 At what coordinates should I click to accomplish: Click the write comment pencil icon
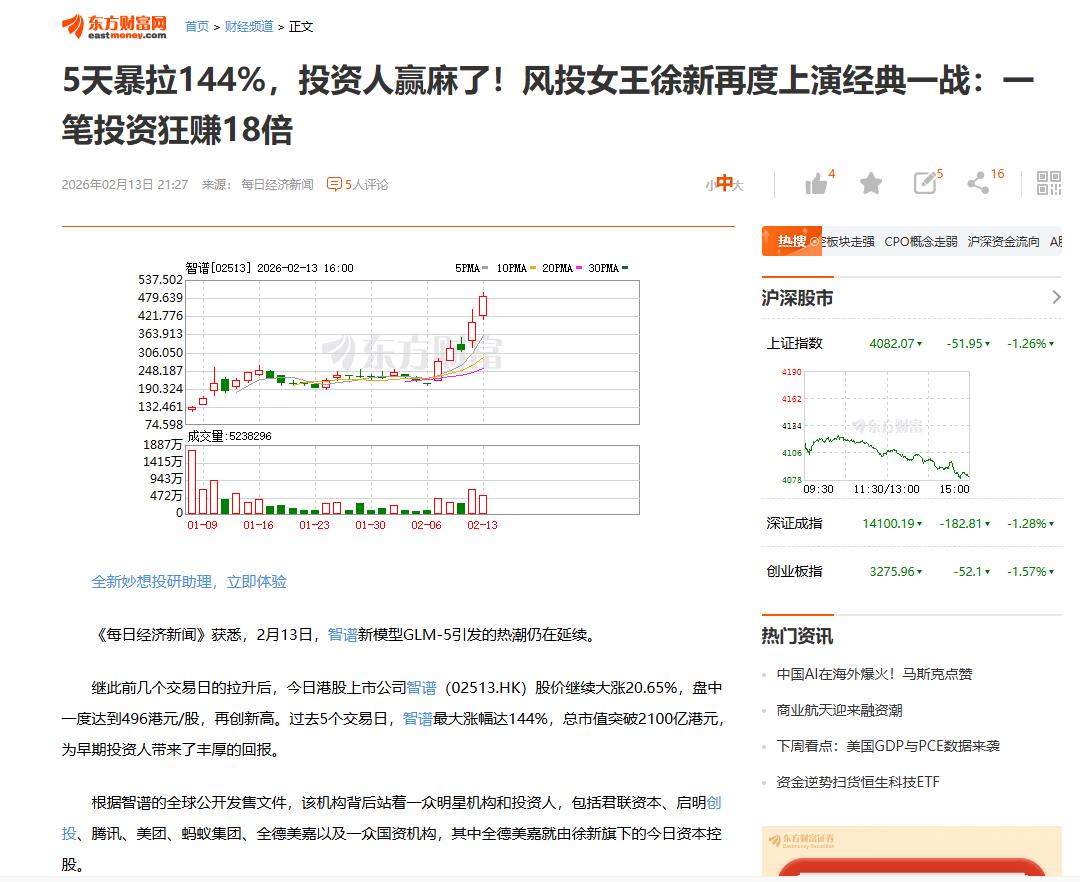tap(924, 182)
